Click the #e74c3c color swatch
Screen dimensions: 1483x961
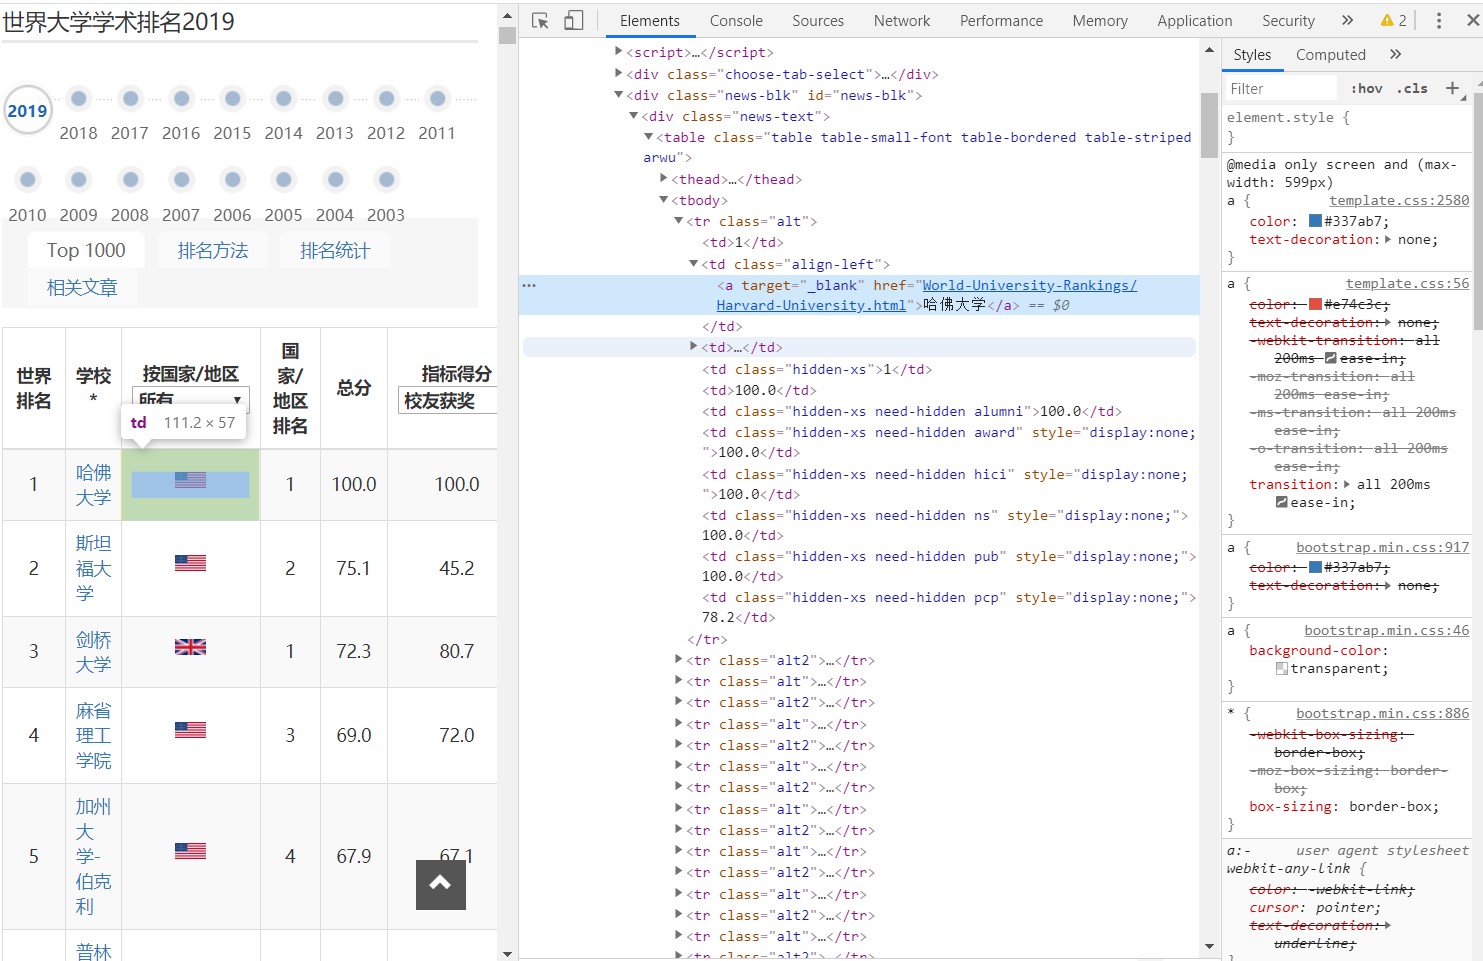[1315, 304]
